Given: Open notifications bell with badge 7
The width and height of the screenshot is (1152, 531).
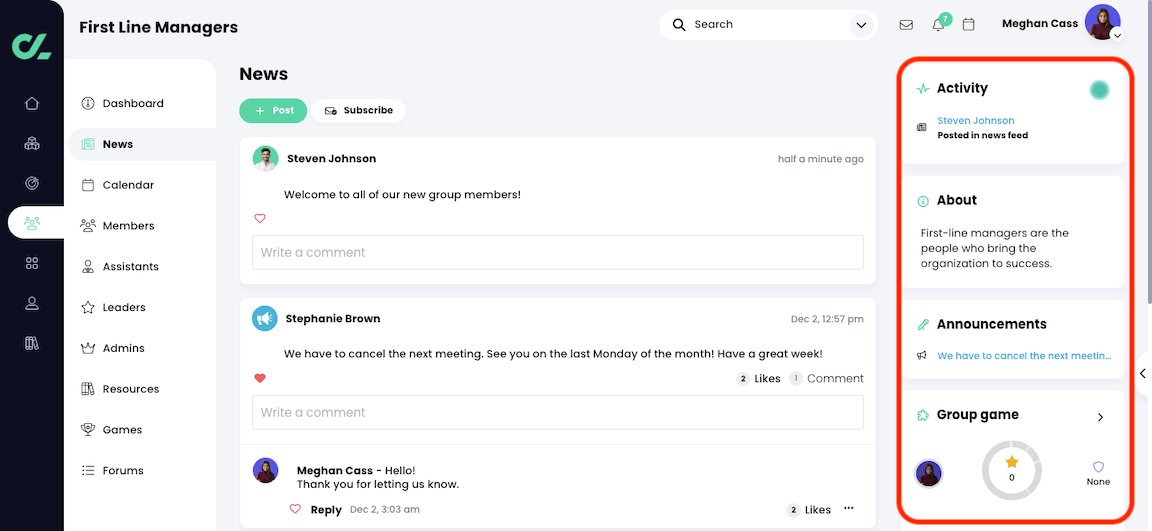Looking at the screenshot, I should [x=940, y=24].
